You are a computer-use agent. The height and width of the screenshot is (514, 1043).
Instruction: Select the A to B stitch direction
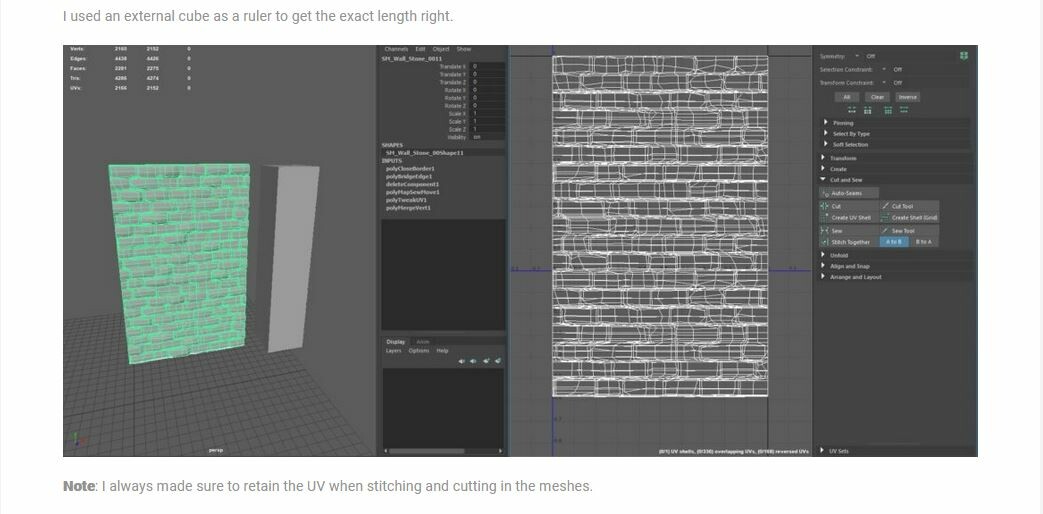coord(894,242)
